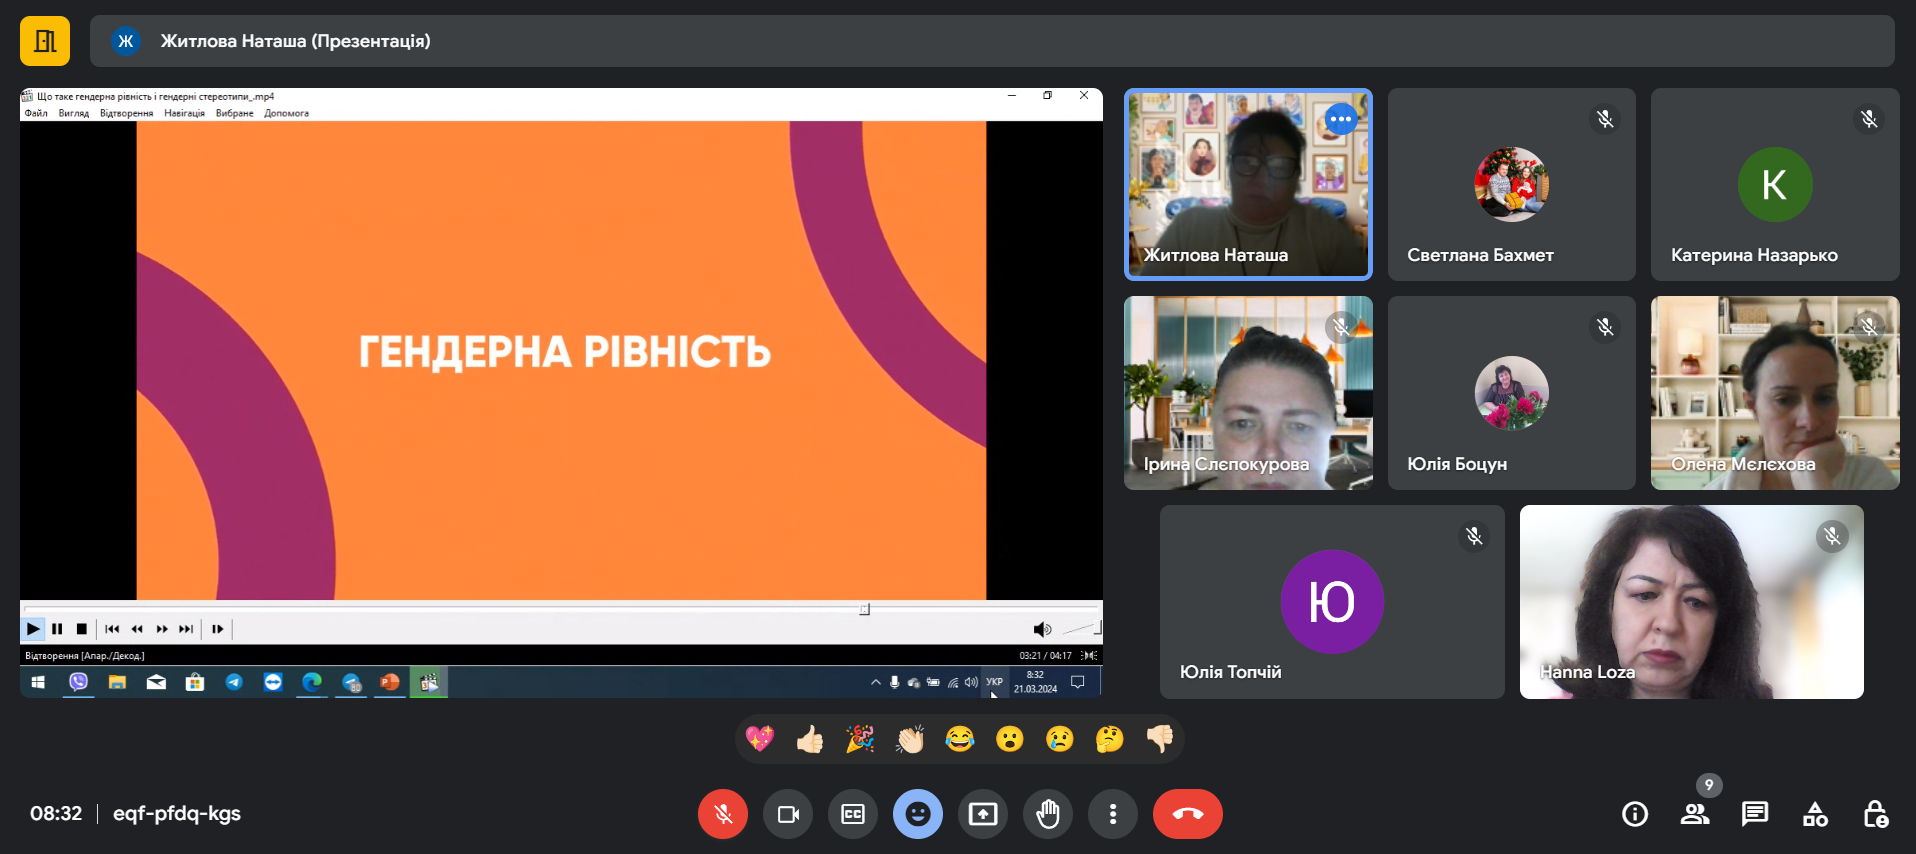Select Hanna Loza video tile
This screenshot has height=854, width=1916.
coord(1691,602)
